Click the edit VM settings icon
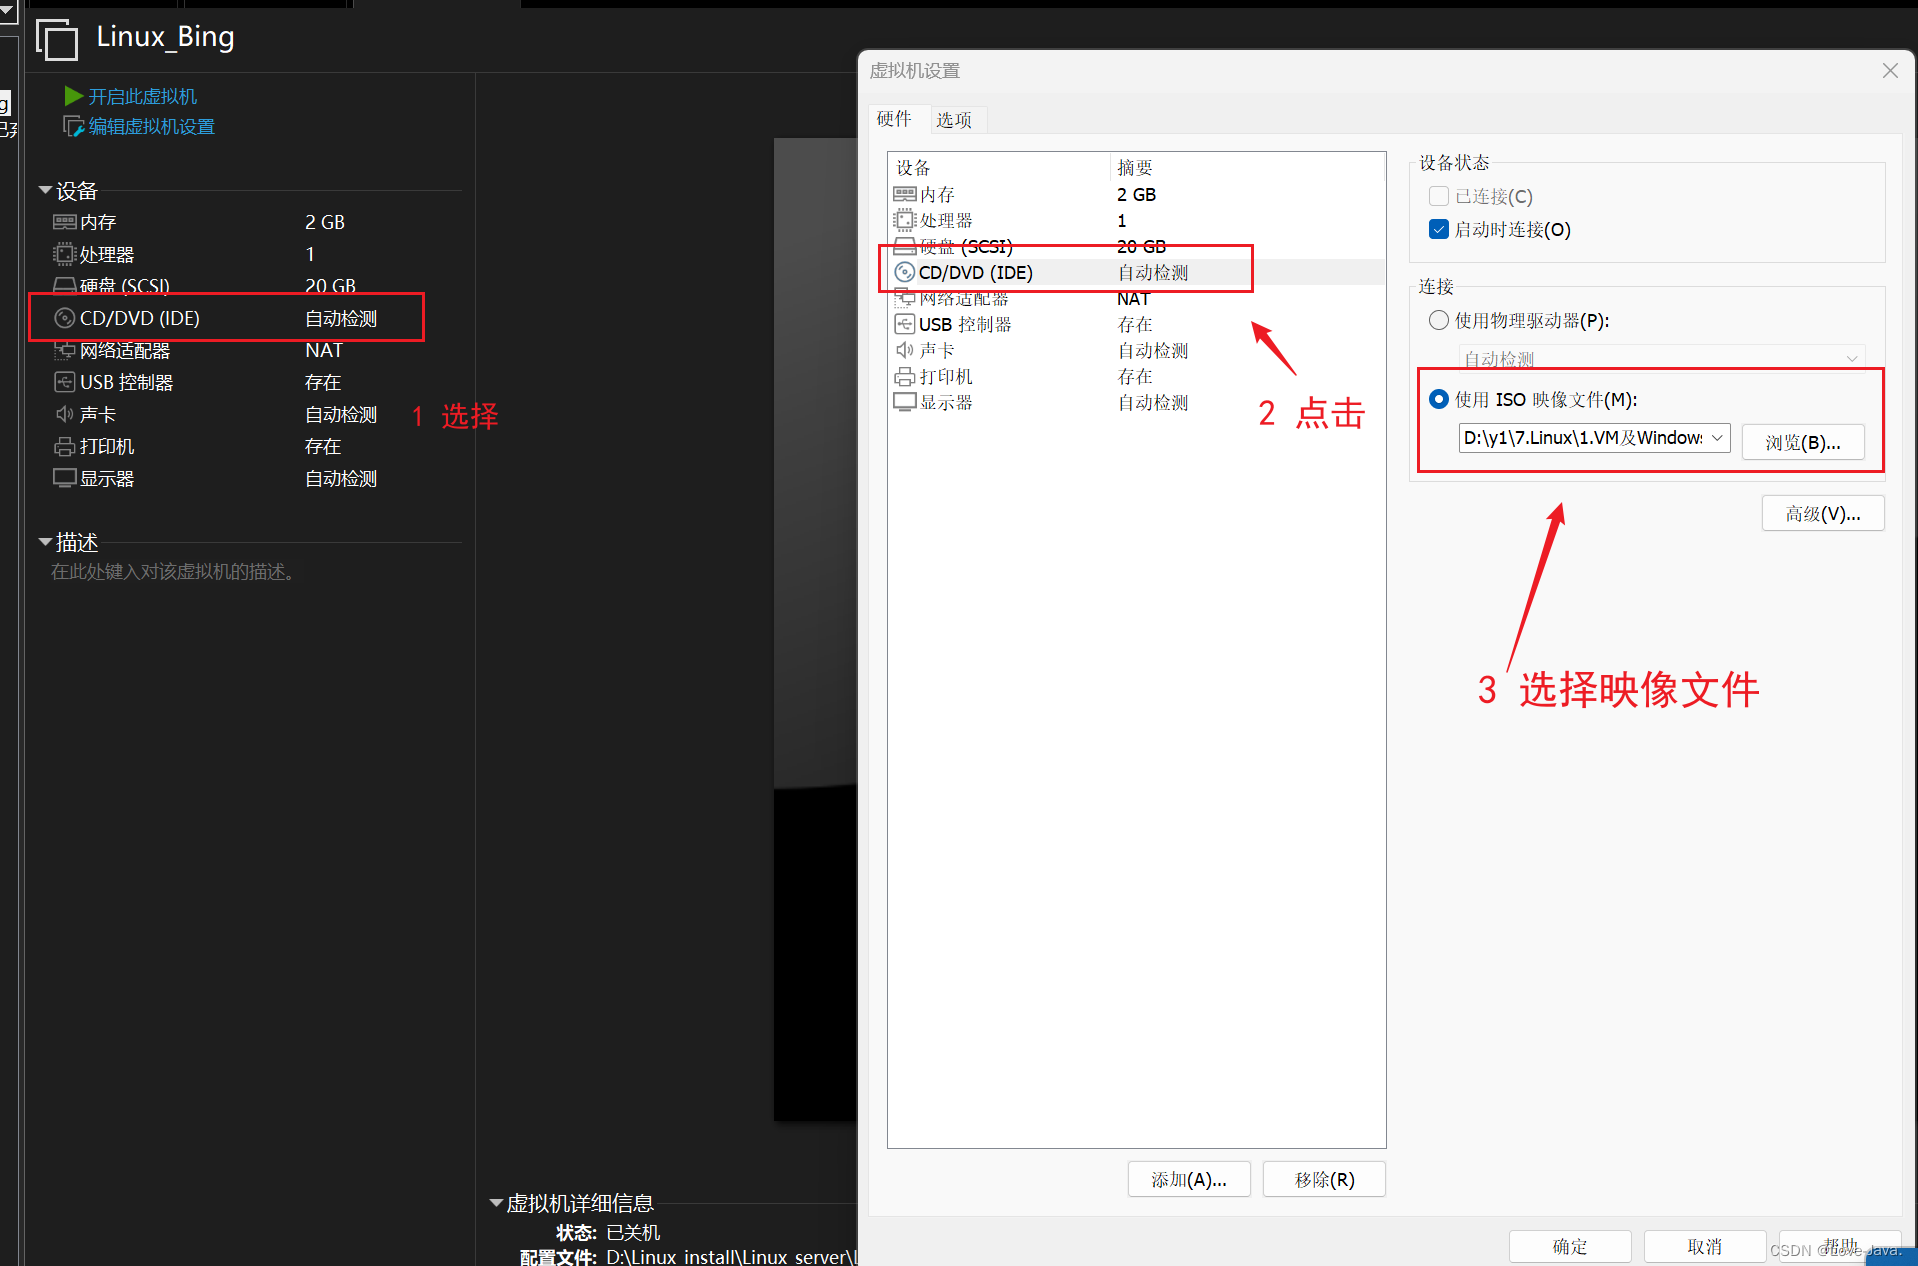Image resolution: width=1918 pixels, height=1266 pixels. [x=73, y=126]
